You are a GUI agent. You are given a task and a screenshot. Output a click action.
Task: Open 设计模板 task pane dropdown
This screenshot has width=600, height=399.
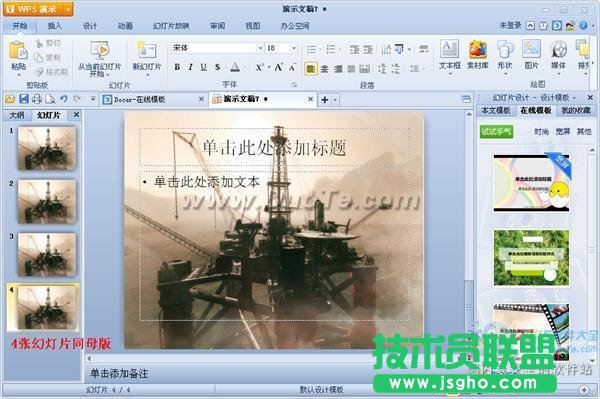(x=574, y=98)
